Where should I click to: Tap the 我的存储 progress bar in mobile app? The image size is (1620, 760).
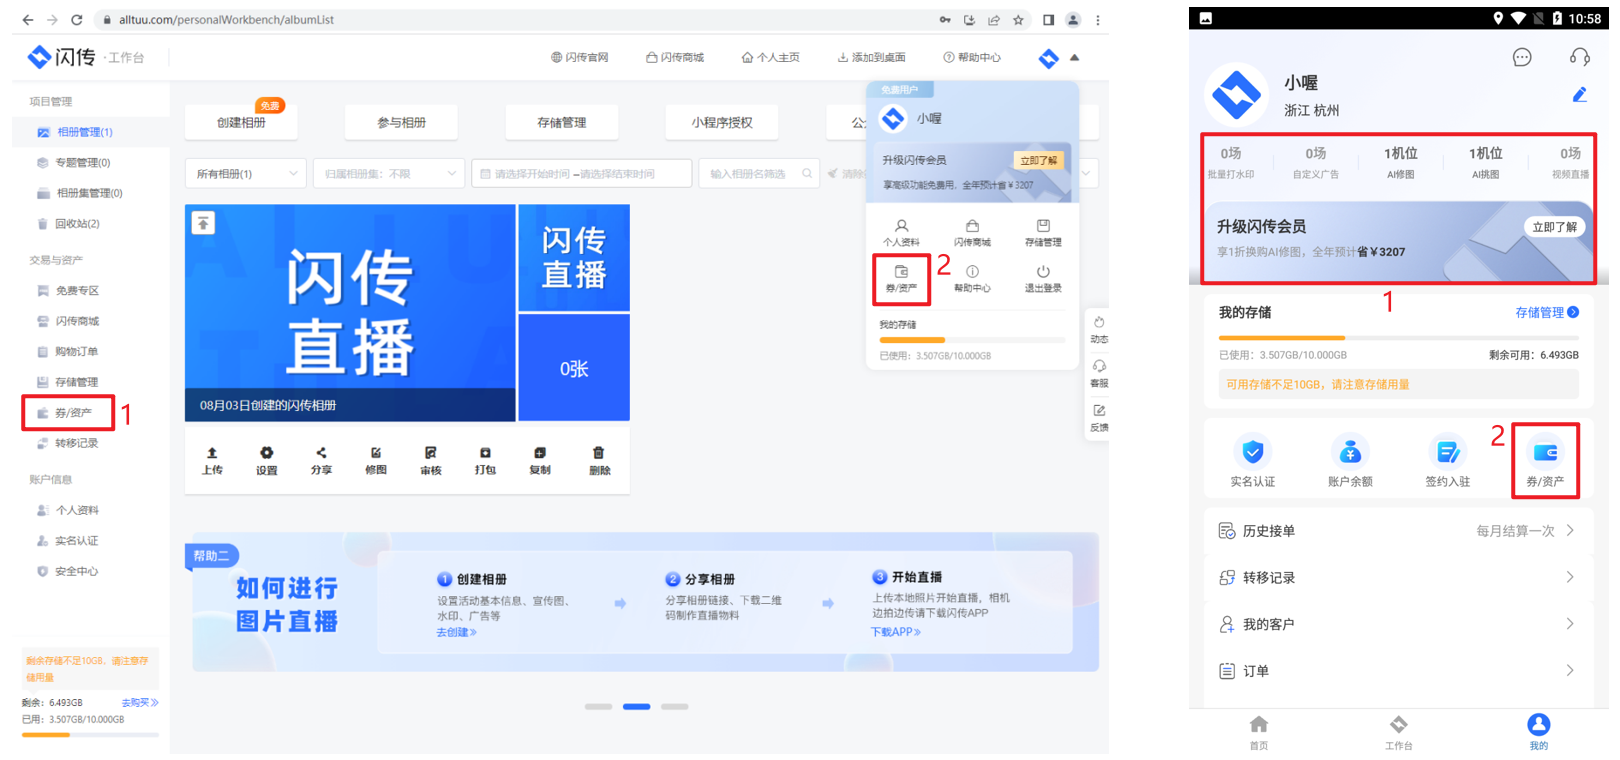pyautogui.click(x=1398, y=338)
